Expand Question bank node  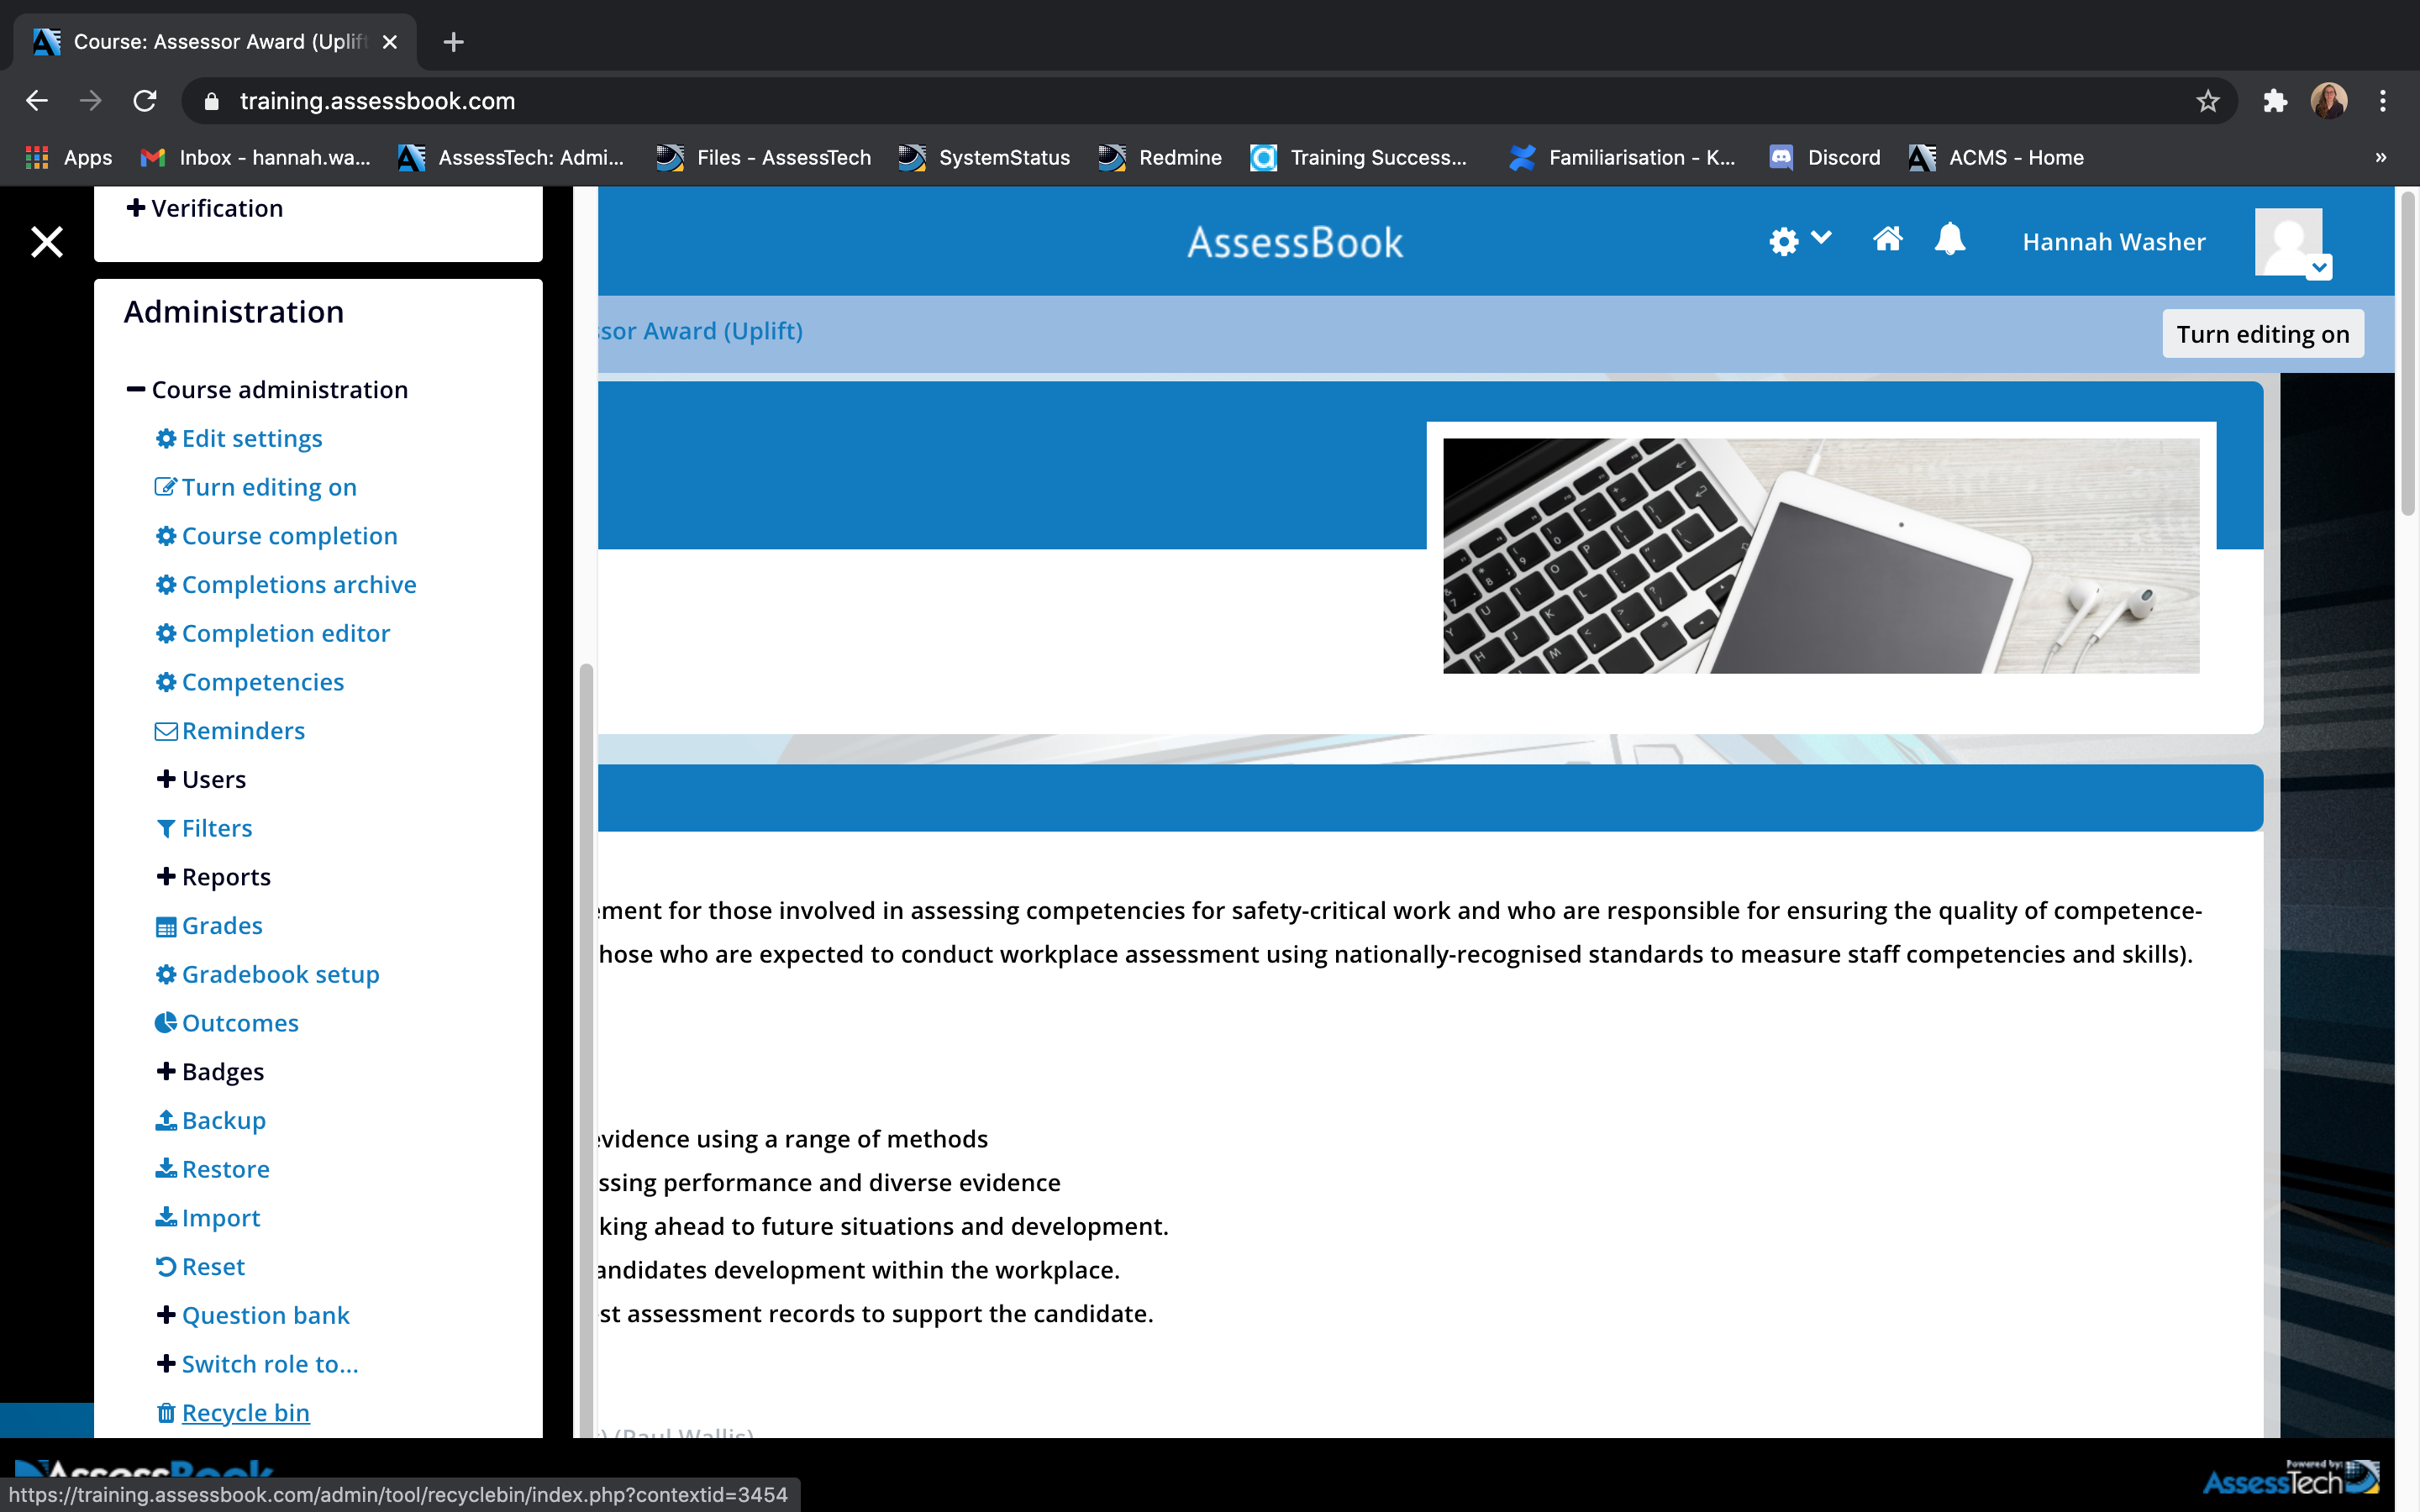pos(166,1315)
